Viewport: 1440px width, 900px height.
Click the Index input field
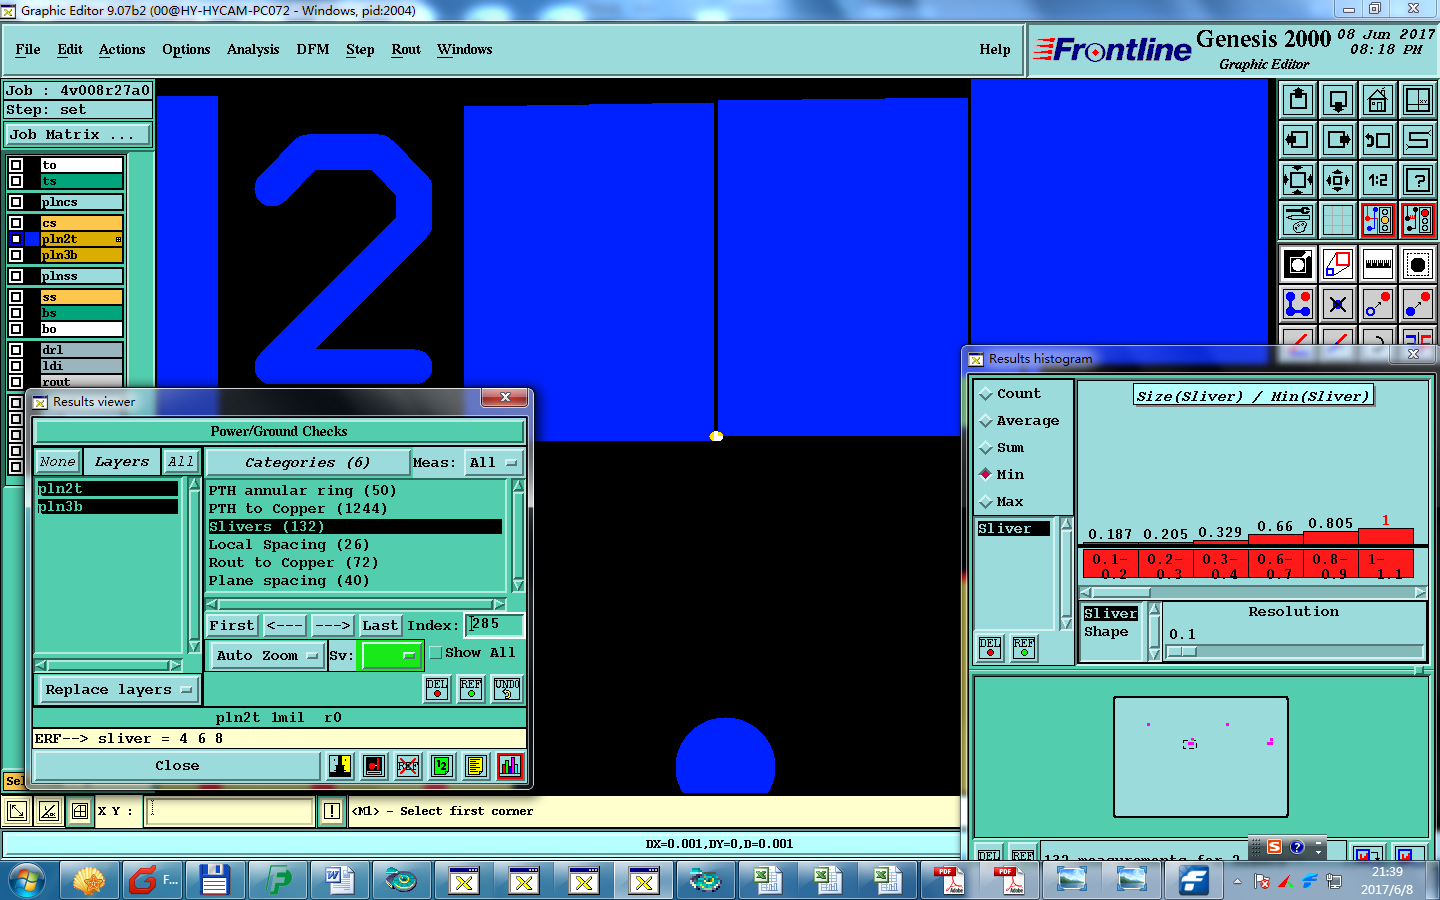[x=494, y=625]
